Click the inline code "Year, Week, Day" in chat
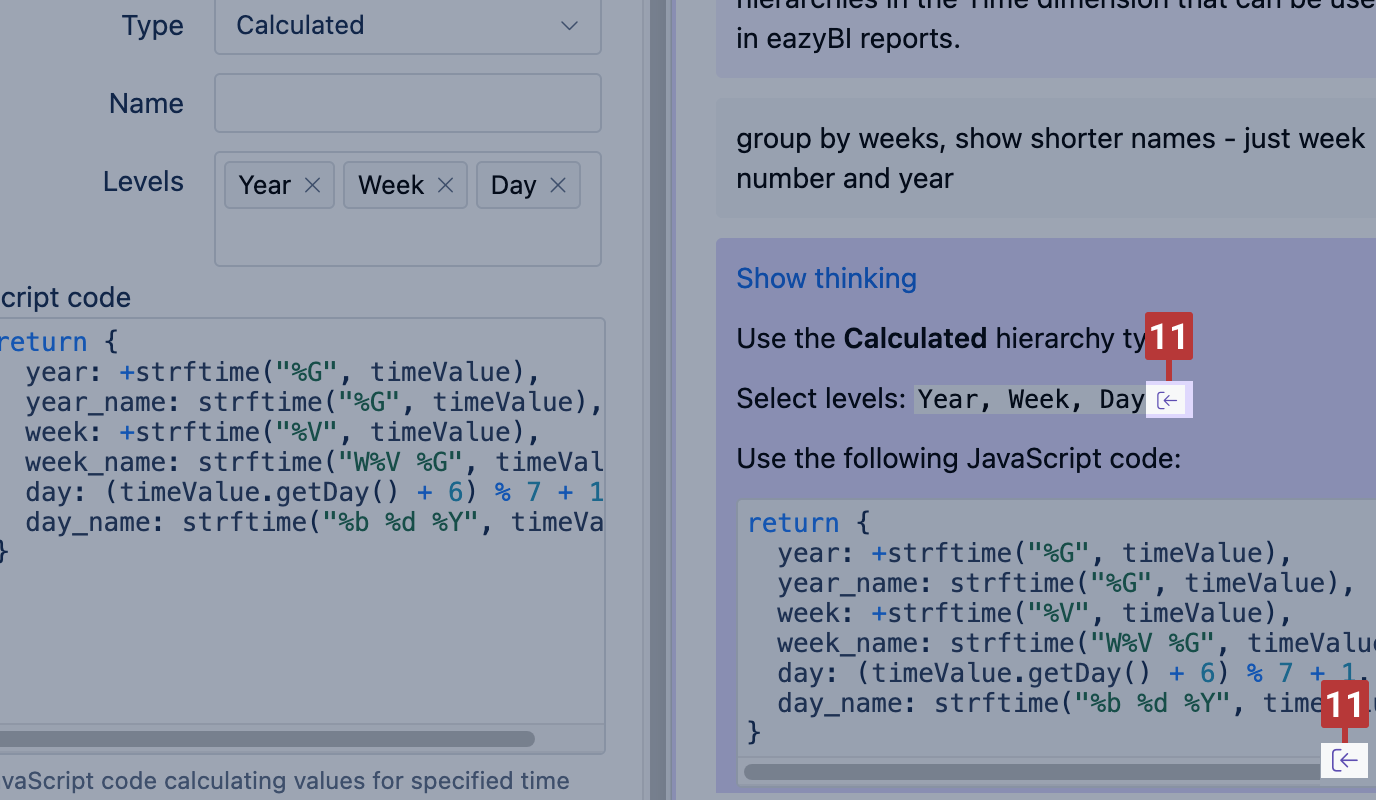Viewport: 1376px width, 800px height. [x=1030, y=400]
